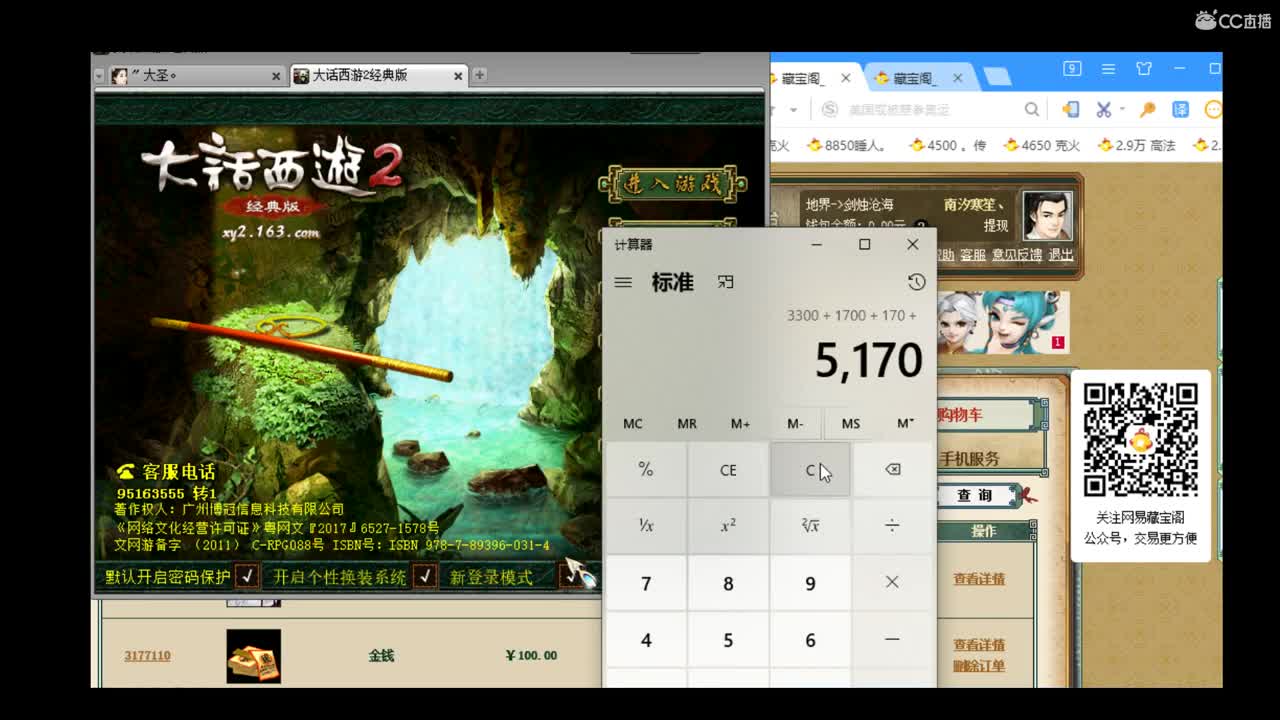Click the gold item thumbnail in order row
1280x720 pixels.
point(253,656)
